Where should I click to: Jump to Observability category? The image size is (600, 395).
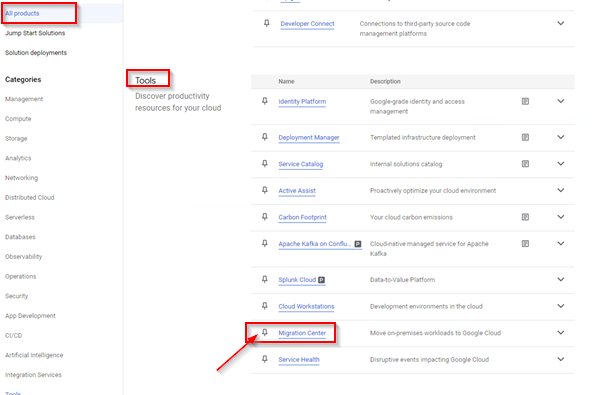pyautogui.click(x=23, y=257)
